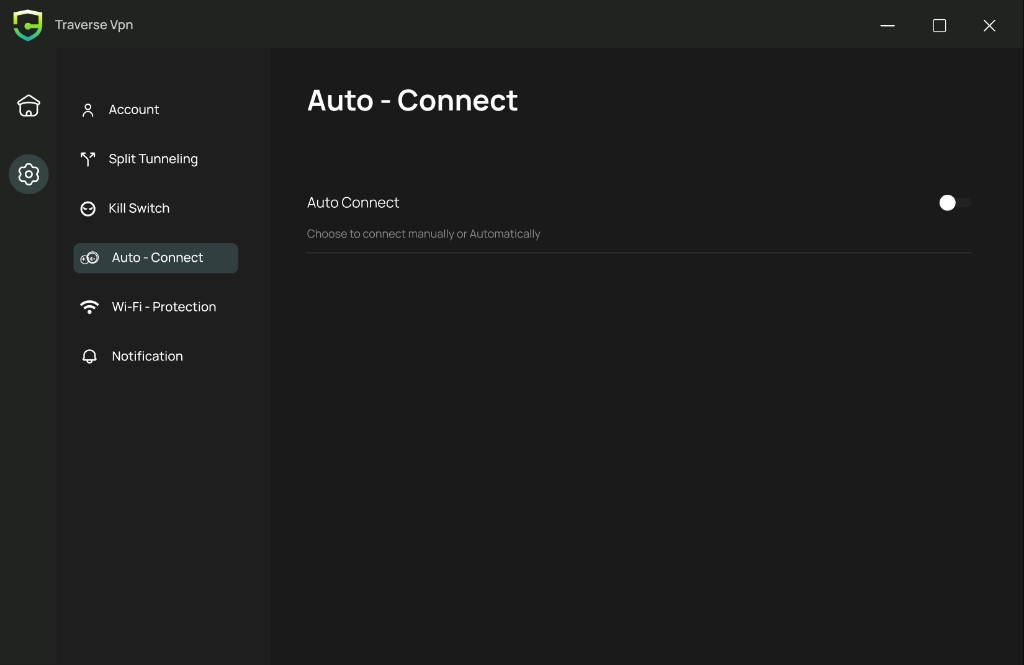
Task: Select the Auto - Connect menu entry
Action: (x=155, y=258)
